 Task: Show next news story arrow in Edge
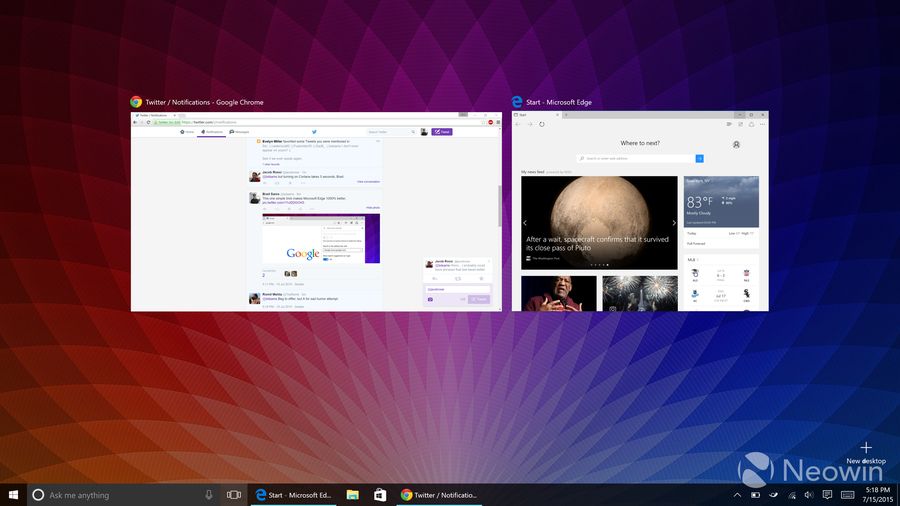(673, 223)
